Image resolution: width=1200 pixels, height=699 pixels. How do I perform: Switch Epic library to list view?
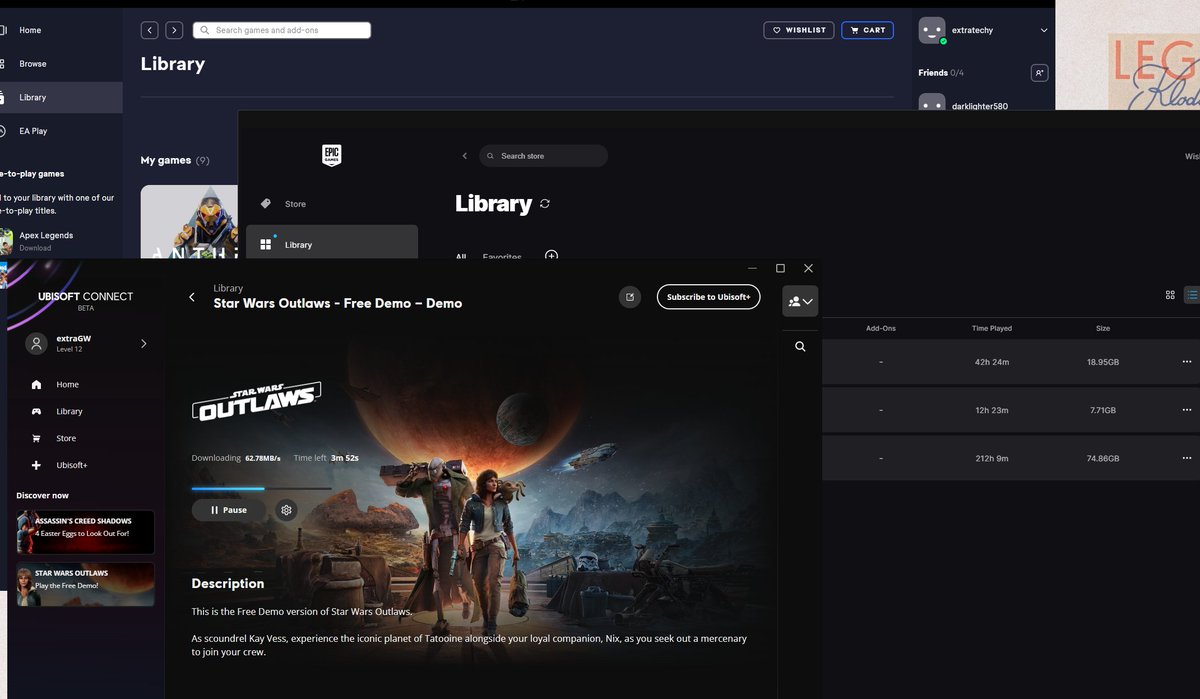(x=1192, y=295)
